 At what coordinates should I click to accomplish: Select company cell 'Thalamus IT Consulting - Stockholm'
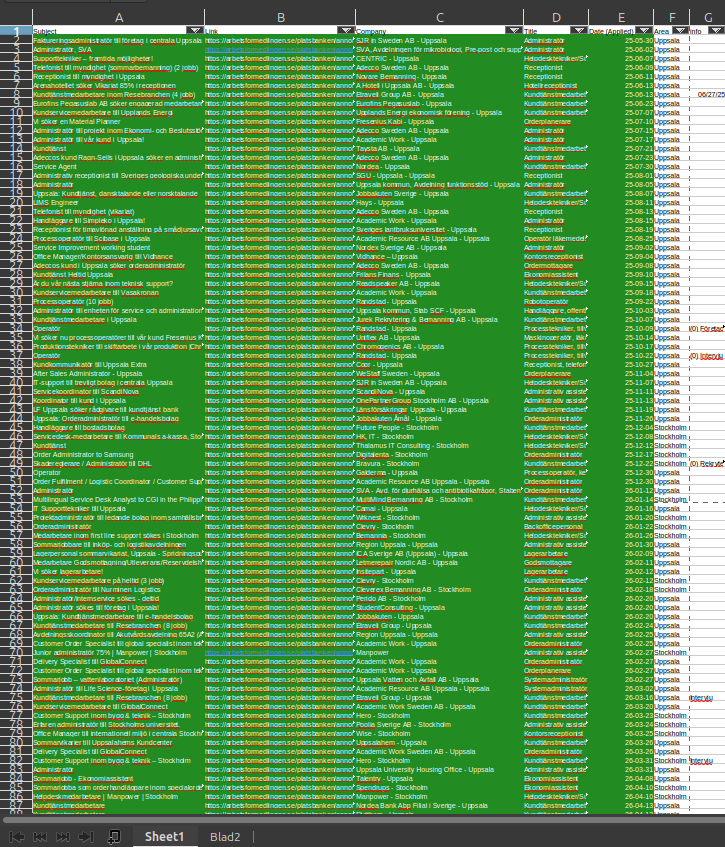[439, 446]
